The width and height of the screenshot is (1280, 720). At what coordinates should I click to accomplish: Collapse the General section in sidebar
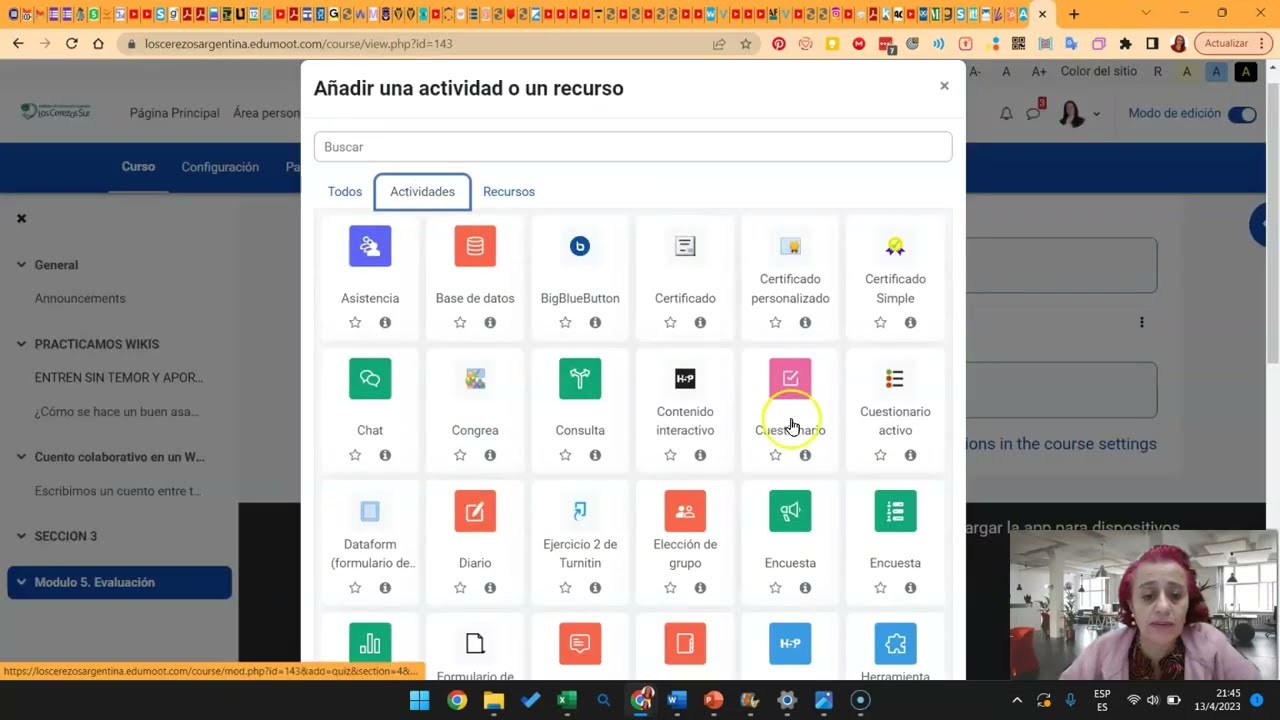(x=21, y=265)
